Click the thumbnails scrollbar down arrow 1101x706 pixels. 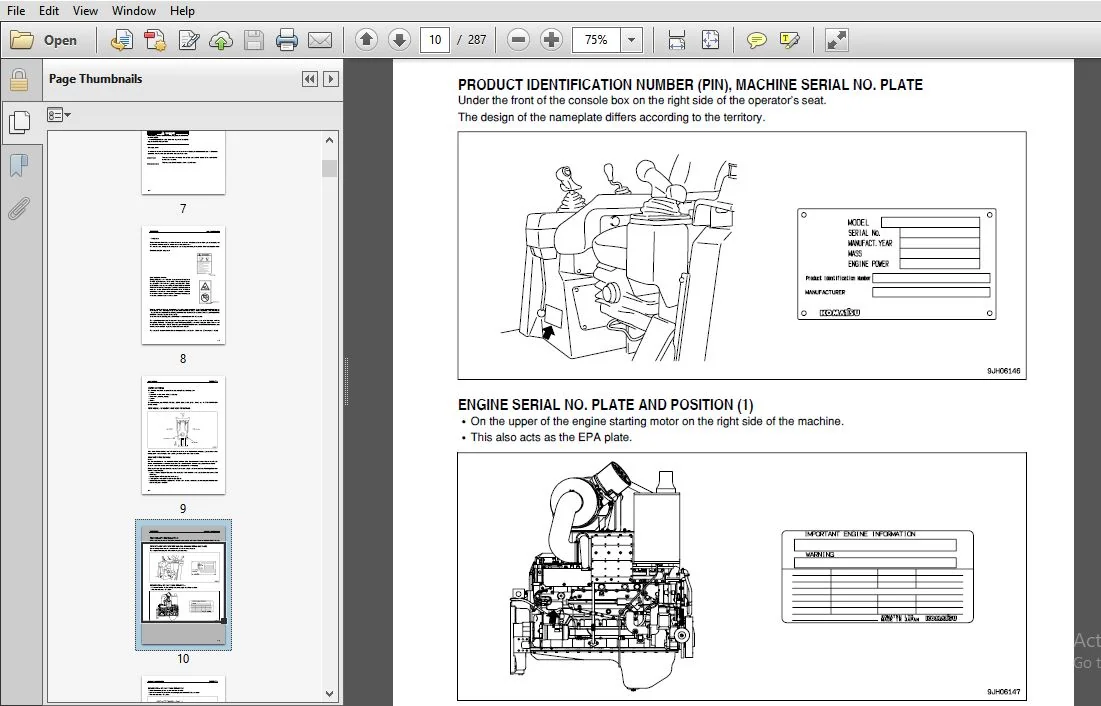(x=329, y=693)
